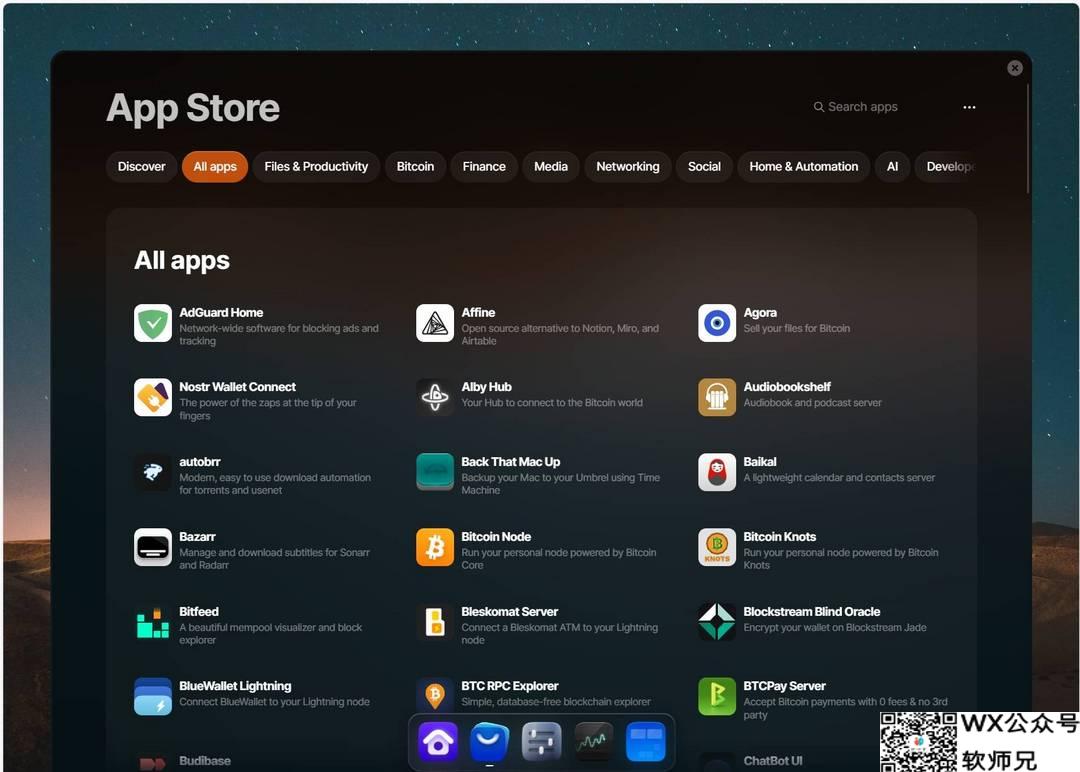The image size is (1080, 772).
Task: Click the App Store window scrollbar
Action: point(1028,138)
